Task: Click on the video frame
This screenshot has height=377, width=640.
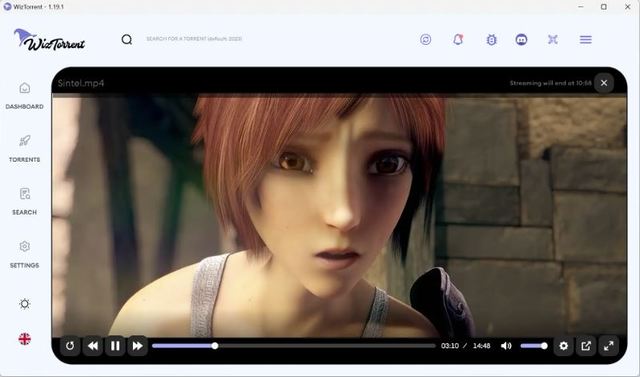Action: [339, 215]
